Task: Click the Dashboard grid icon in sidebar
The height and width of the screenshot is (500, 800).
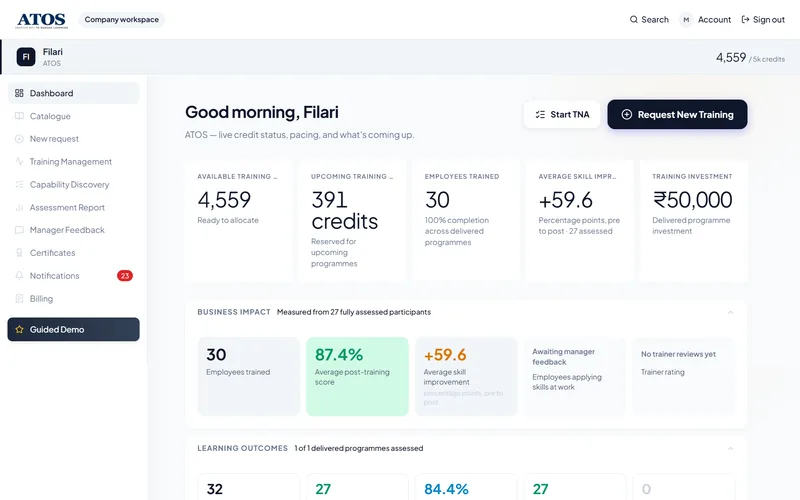Action: [x=19, y=93]
